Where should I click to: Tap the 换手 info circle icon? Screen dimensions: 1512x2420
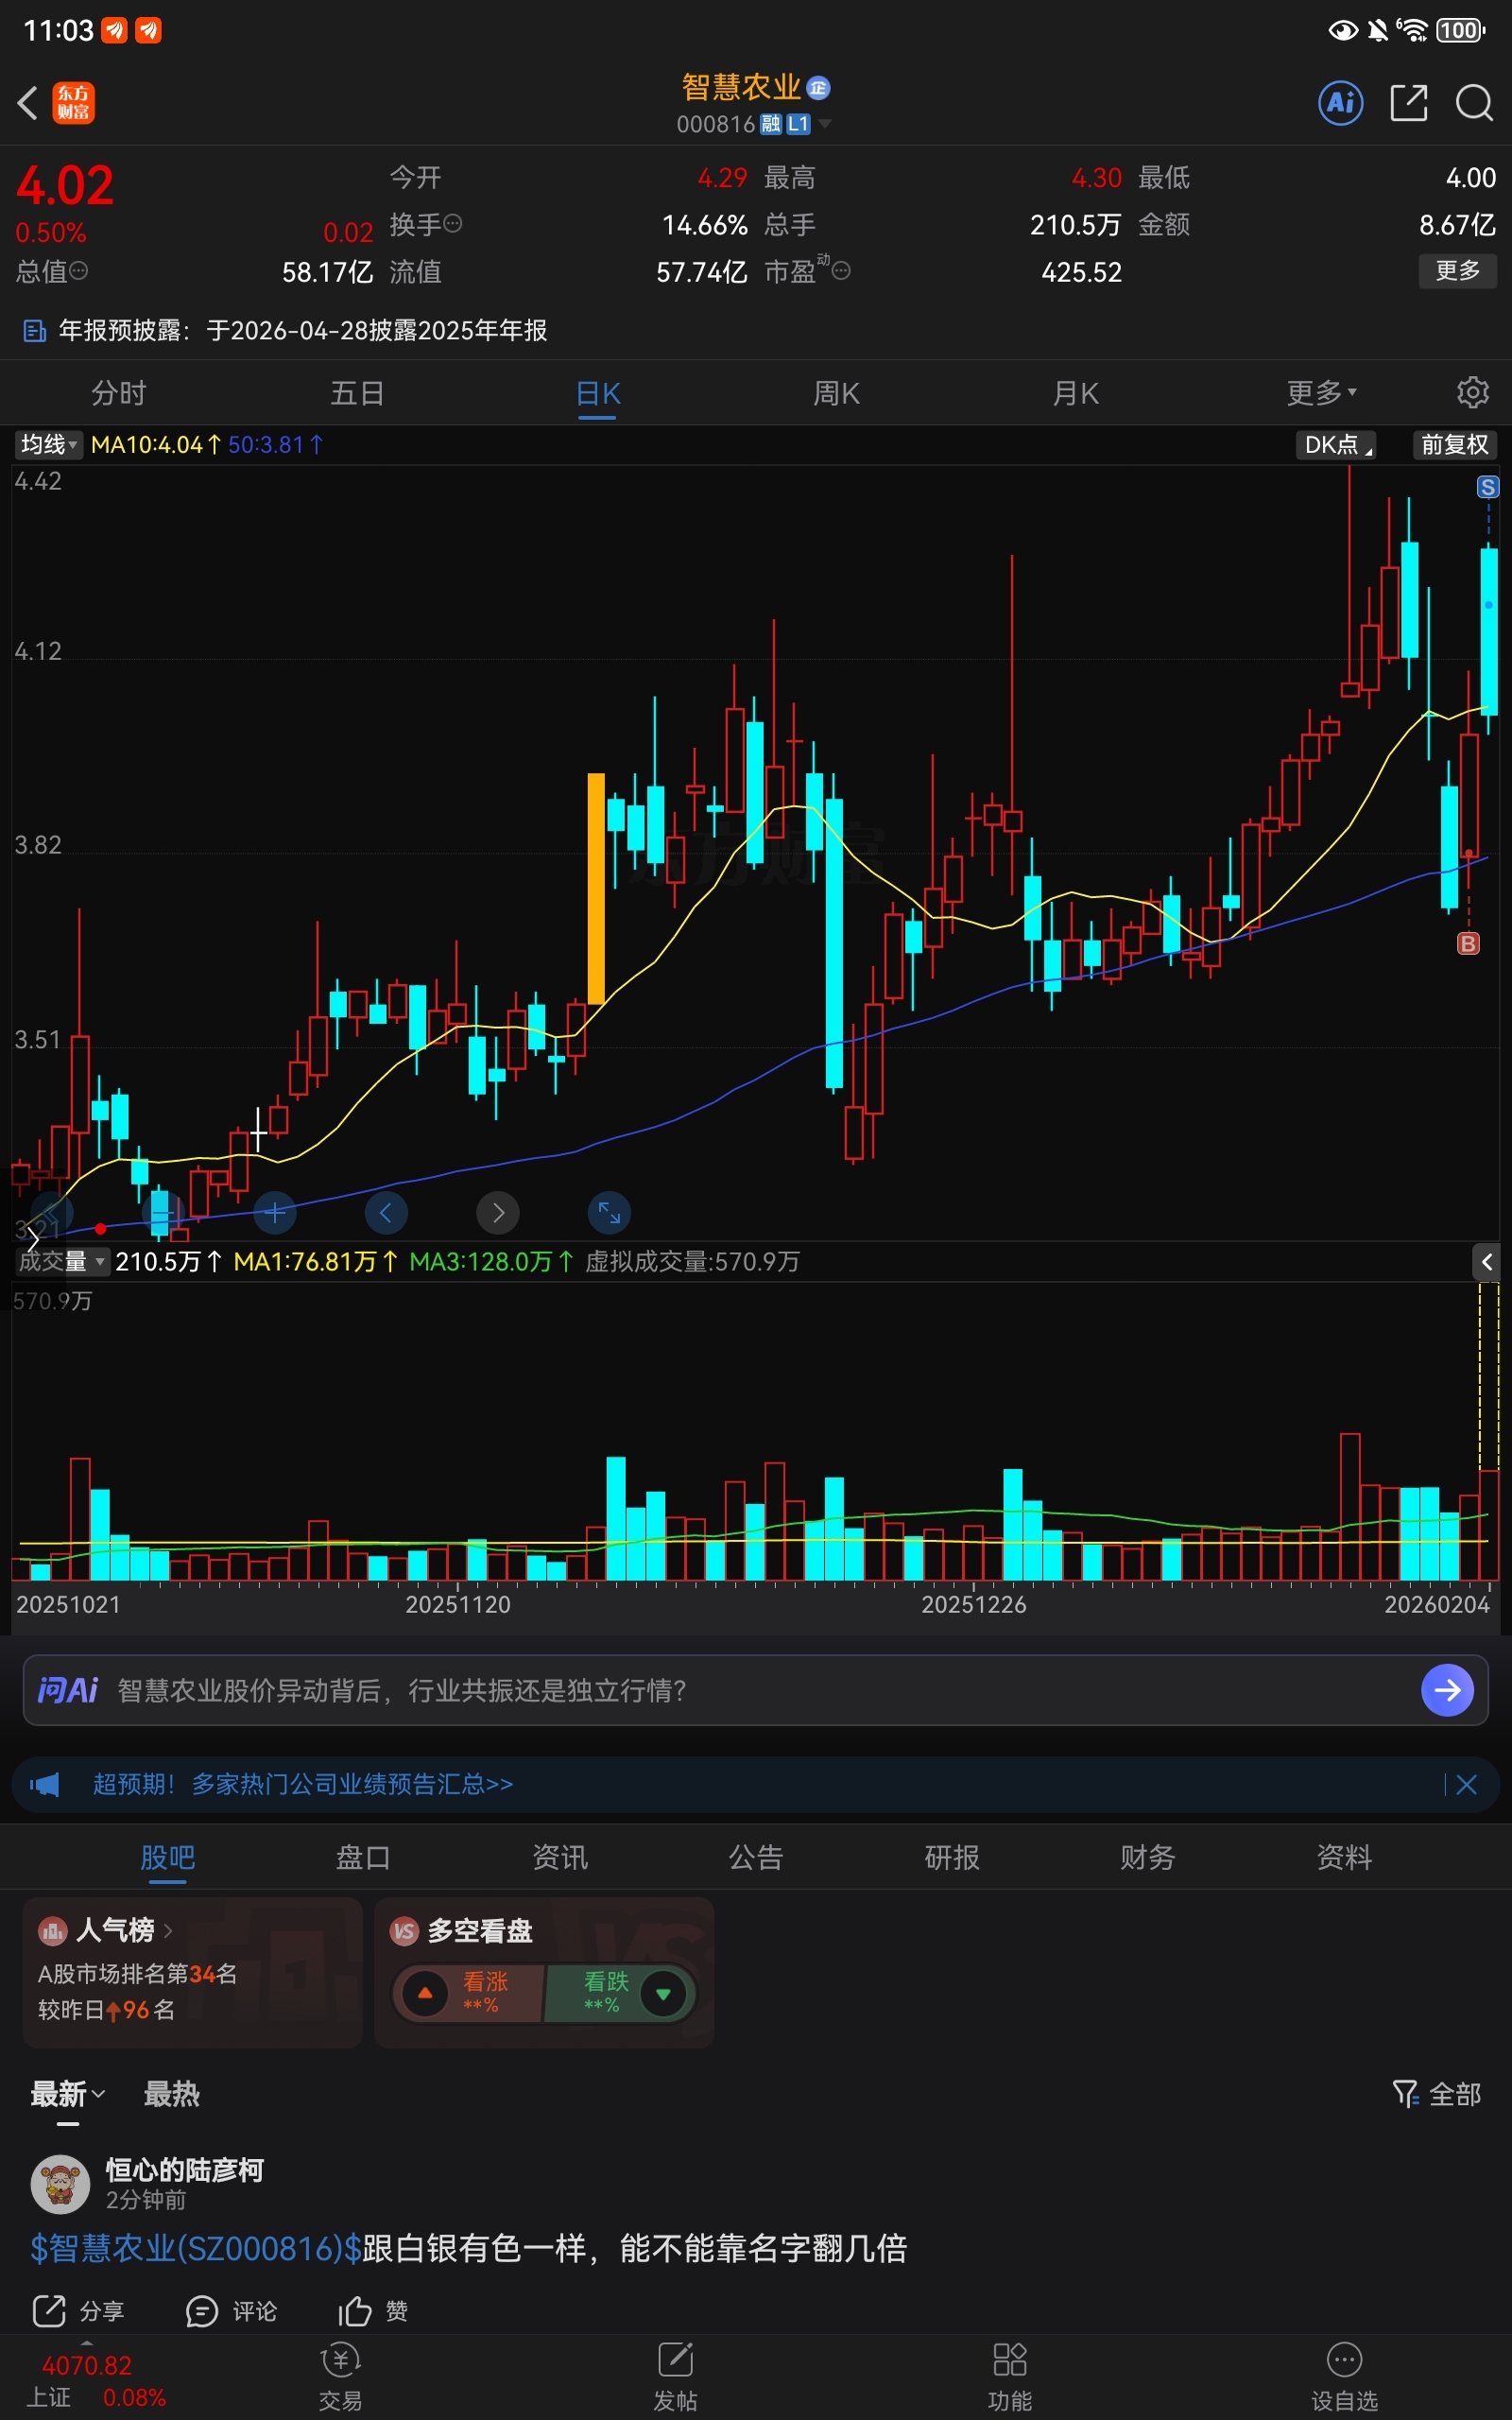[x=452, y=223]
